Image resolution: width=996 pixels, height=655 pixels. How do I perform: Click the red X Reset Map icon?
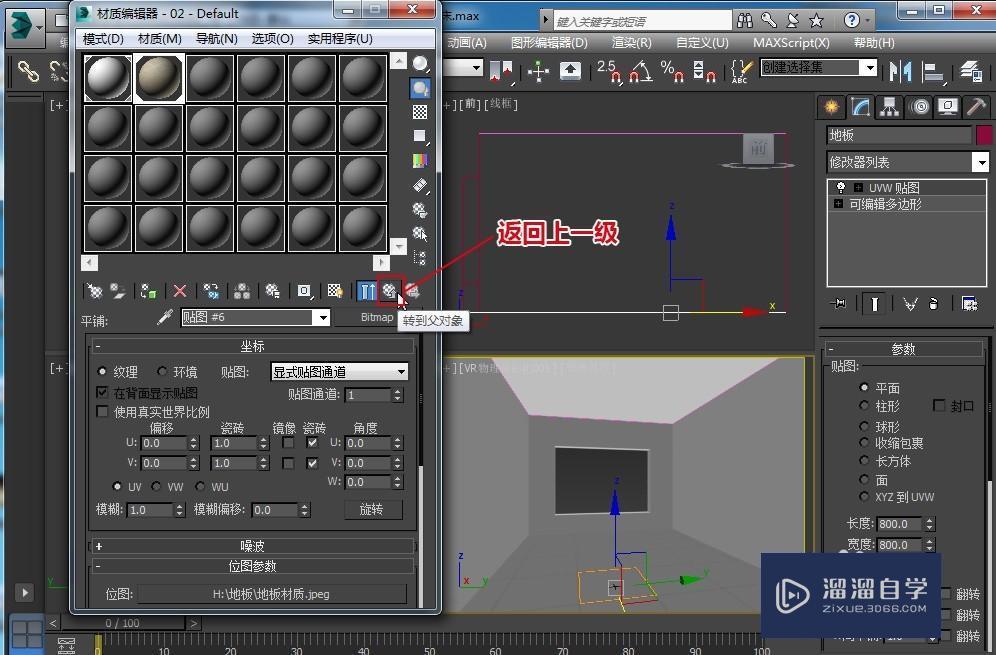[x=180, y=291]
